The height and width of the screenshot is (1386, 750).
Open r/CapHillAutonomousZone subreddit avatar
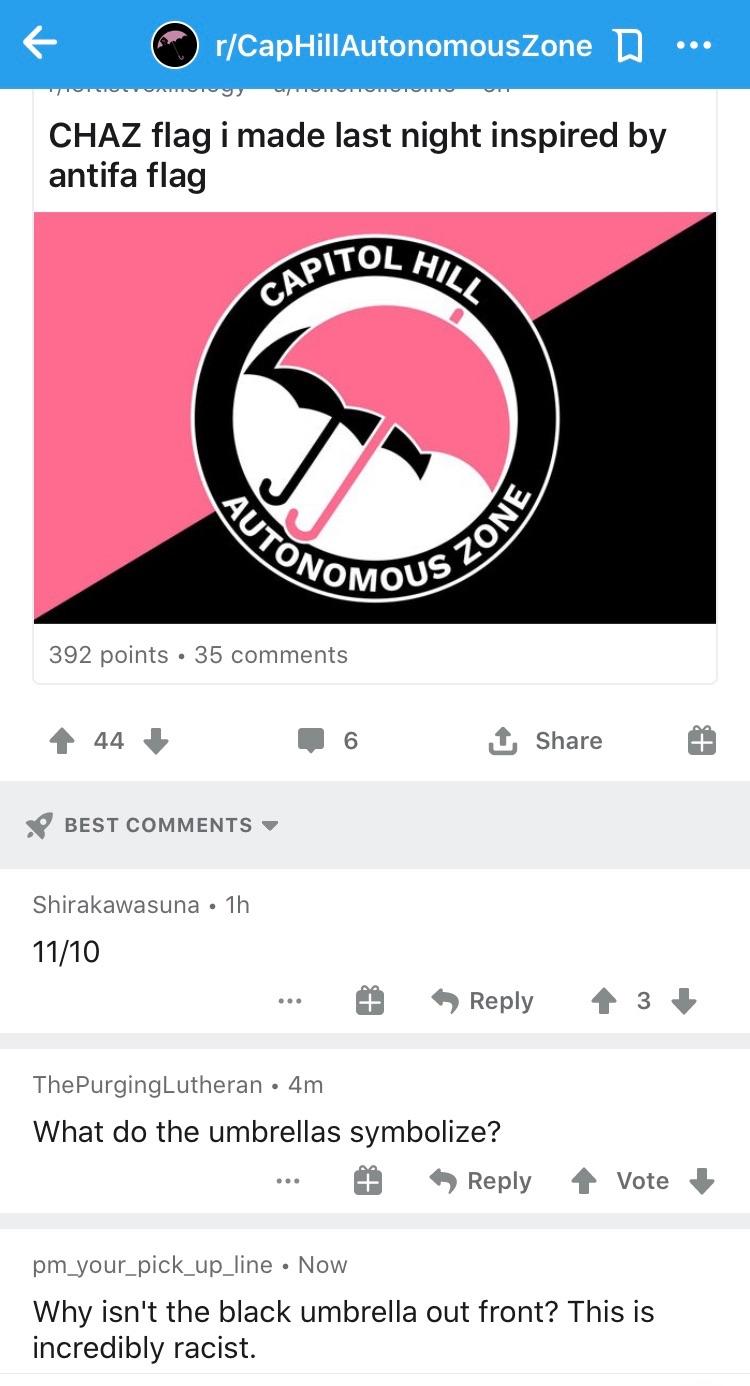coord(175,45)
